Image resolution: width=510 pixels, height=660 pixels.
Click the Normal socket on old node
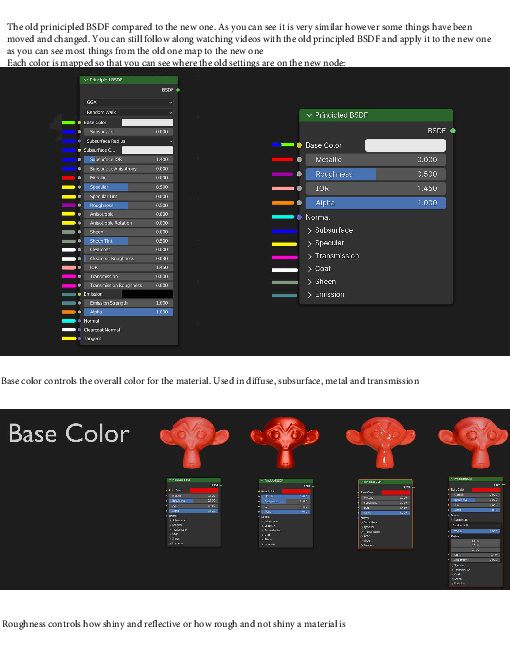click(80, 321)
